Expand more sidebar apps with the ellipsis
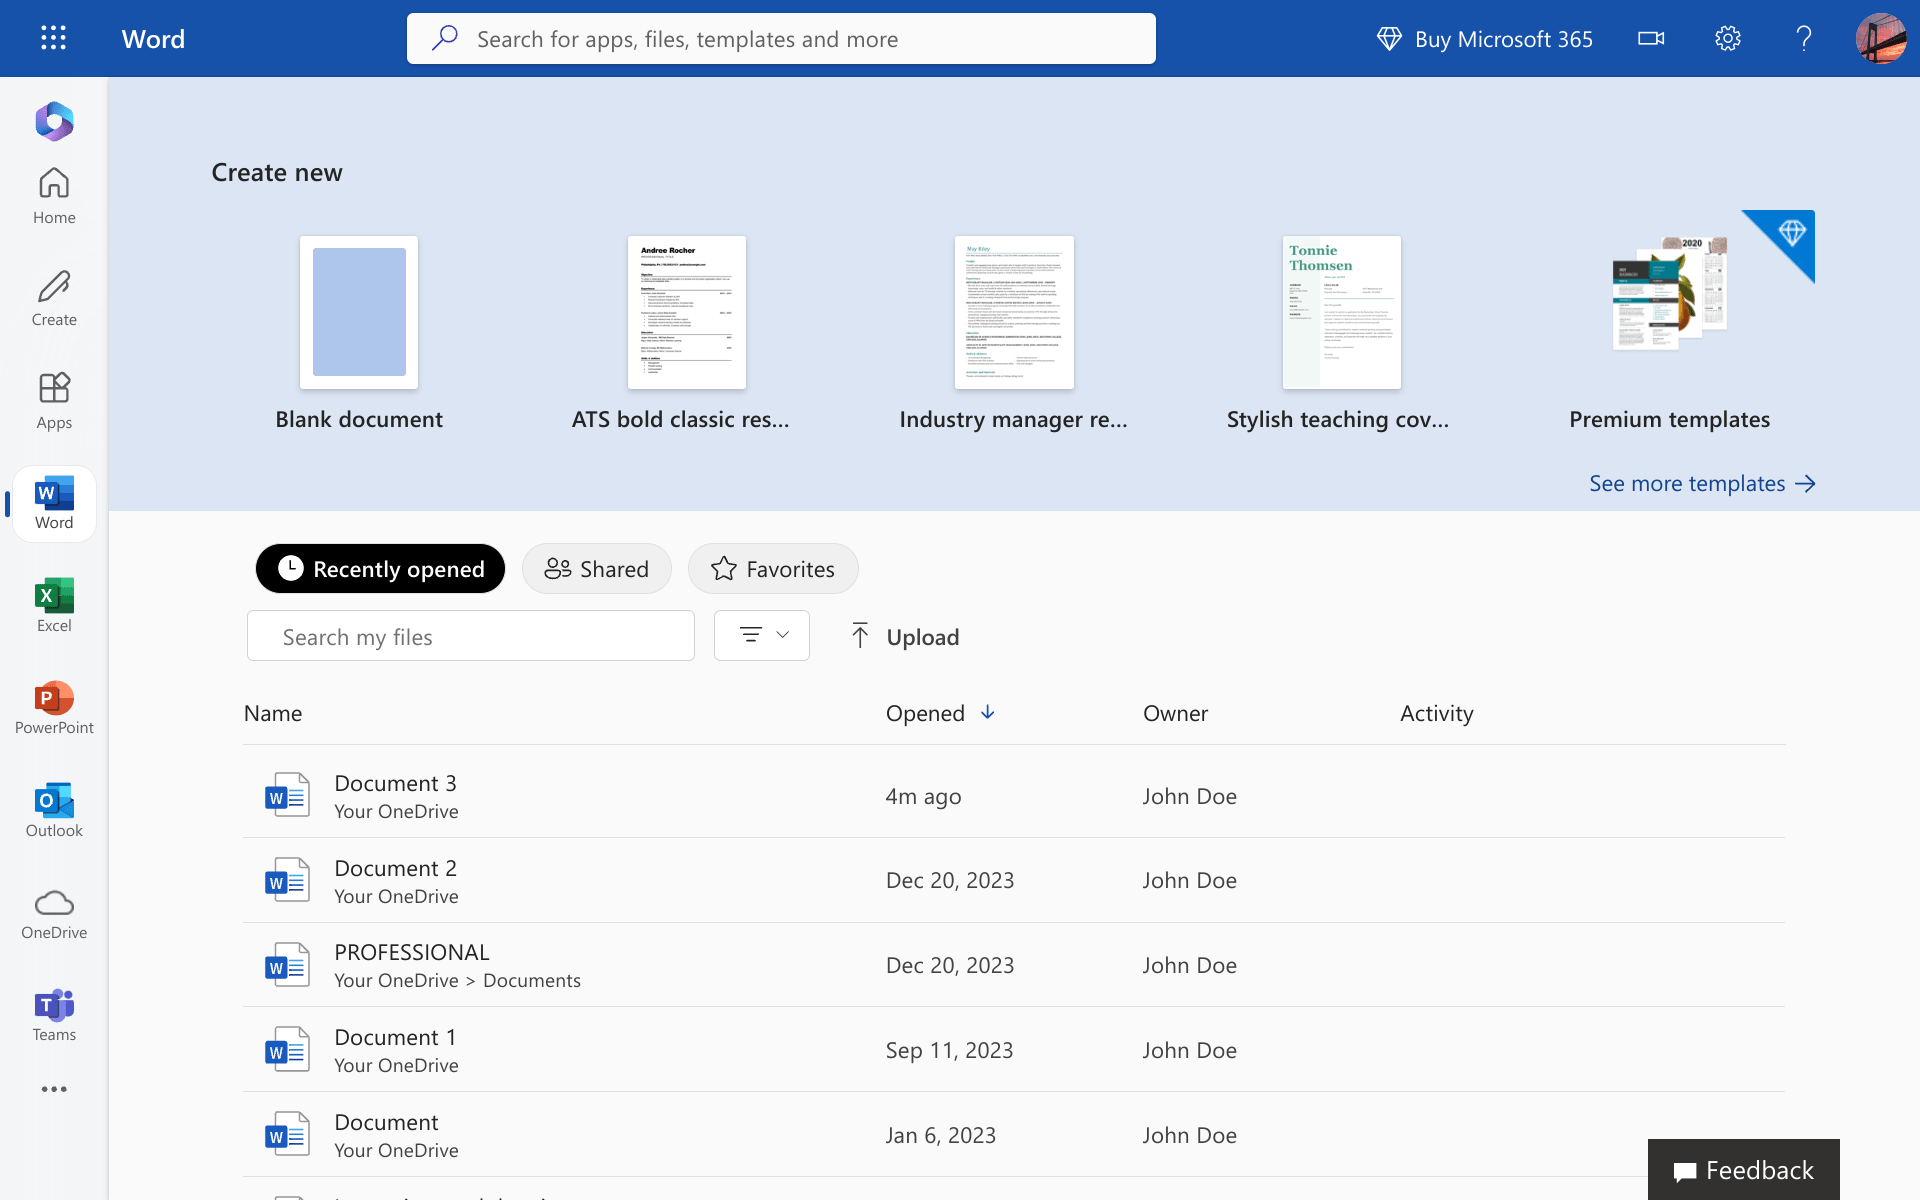The height and width of the screenshot is (1200, 1920). 53,1089
